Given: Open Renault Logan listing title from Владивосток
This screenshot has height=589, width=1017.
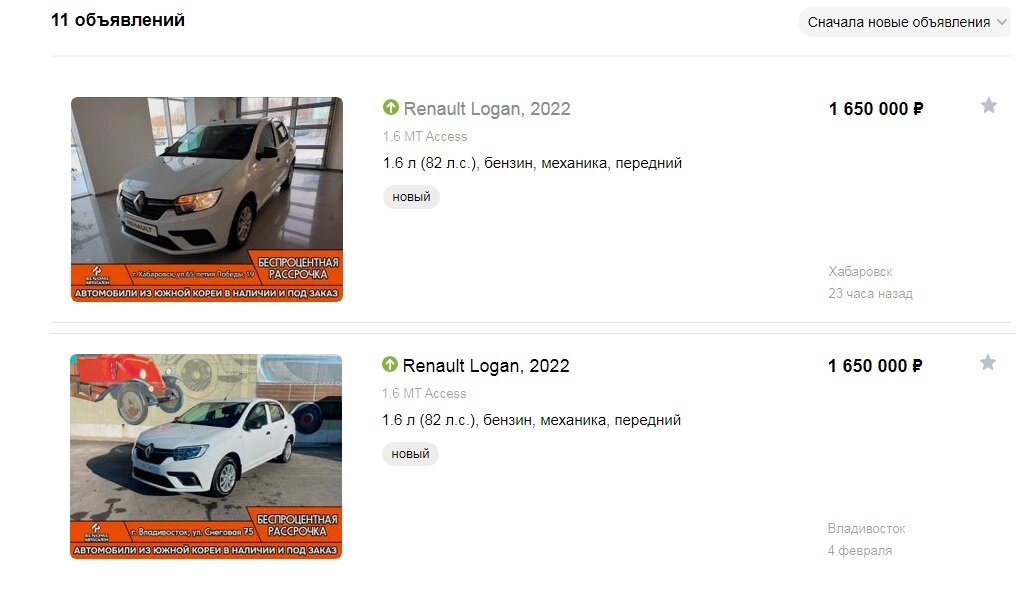Looking at the screenshot, I should coord(486,365).
